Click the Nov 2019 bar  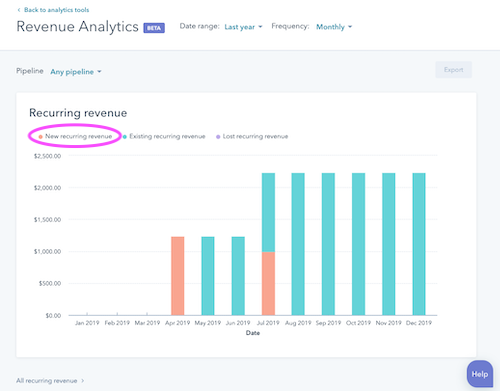tap(389, 244)
